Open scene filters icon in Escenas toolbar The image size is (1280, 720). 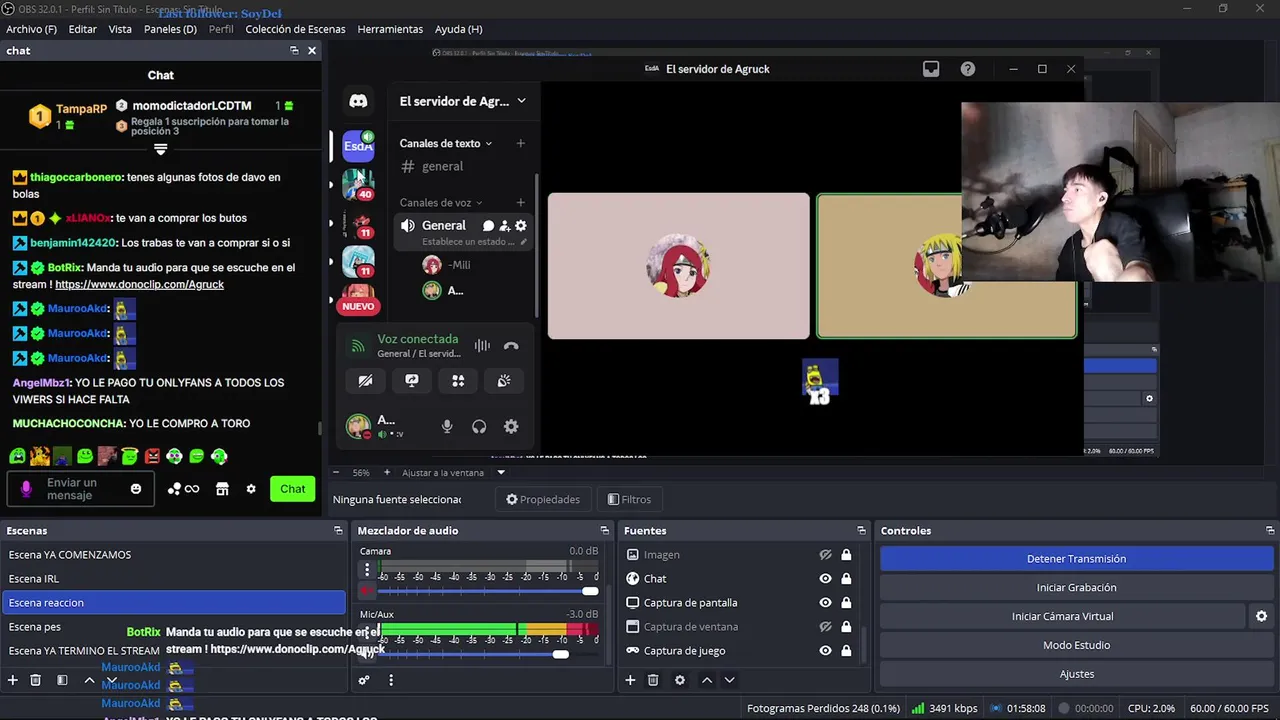(62, 680)
